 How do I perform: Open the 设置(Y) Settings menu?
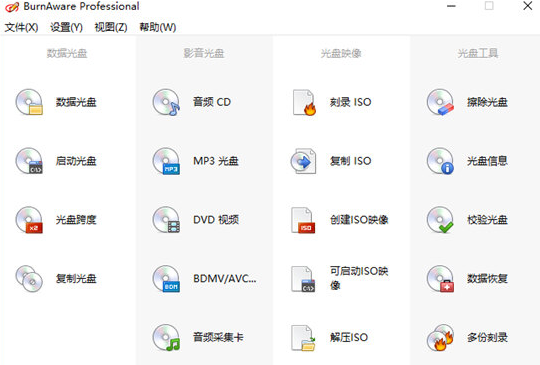tap(66, 27)
